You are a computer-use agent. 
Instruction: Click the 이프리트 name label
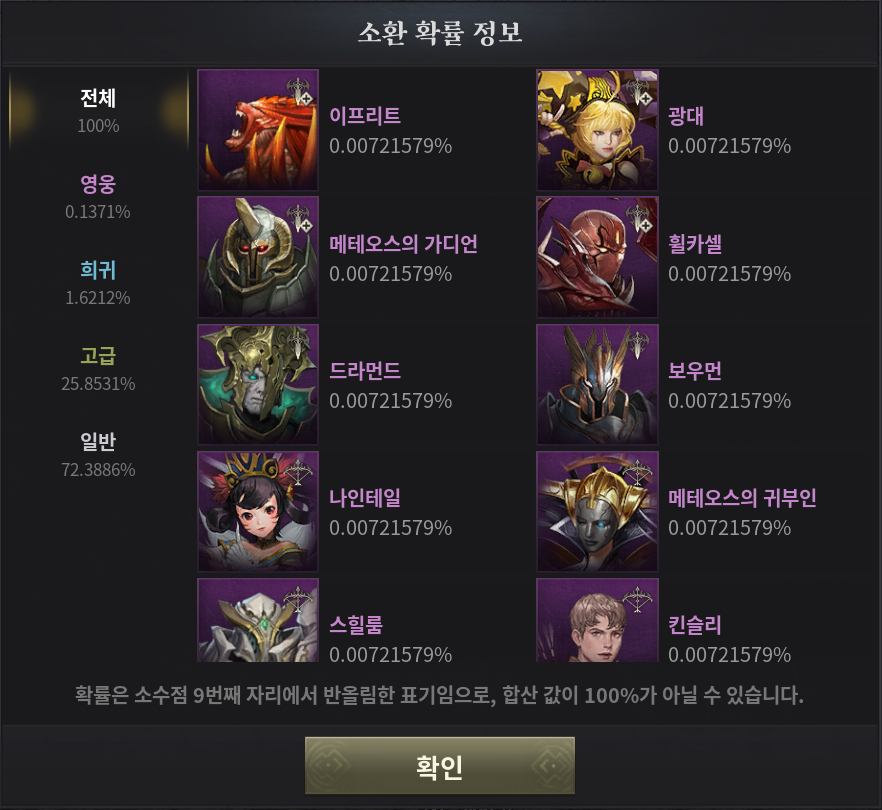tap(365, 116)
